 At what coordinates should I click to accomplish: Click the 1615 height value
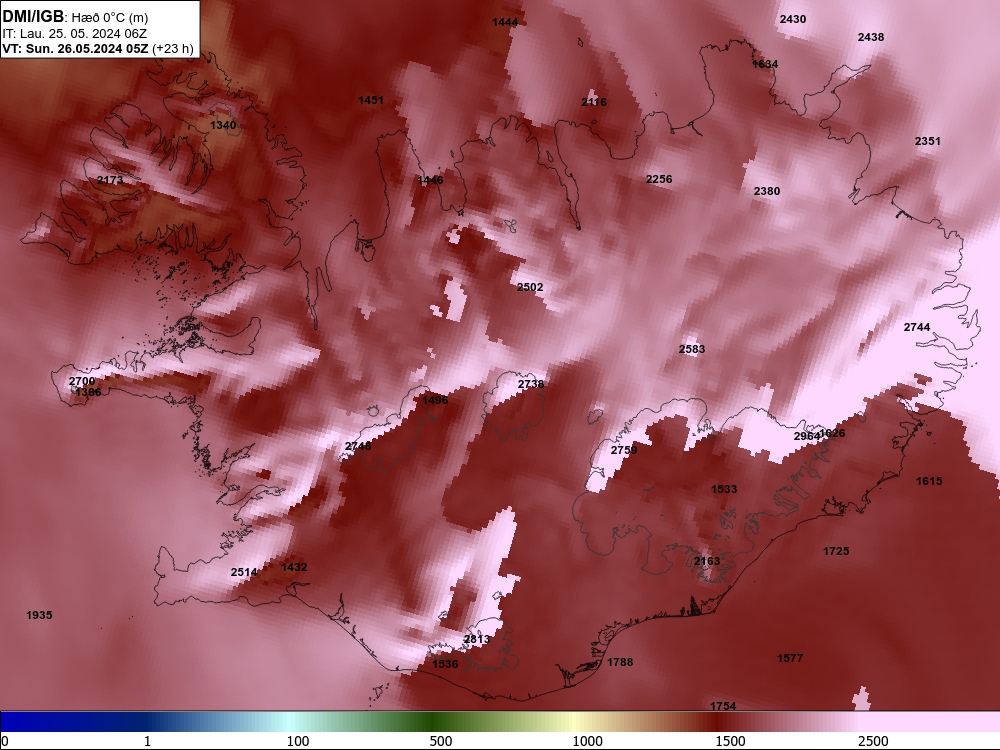(929, 481)
